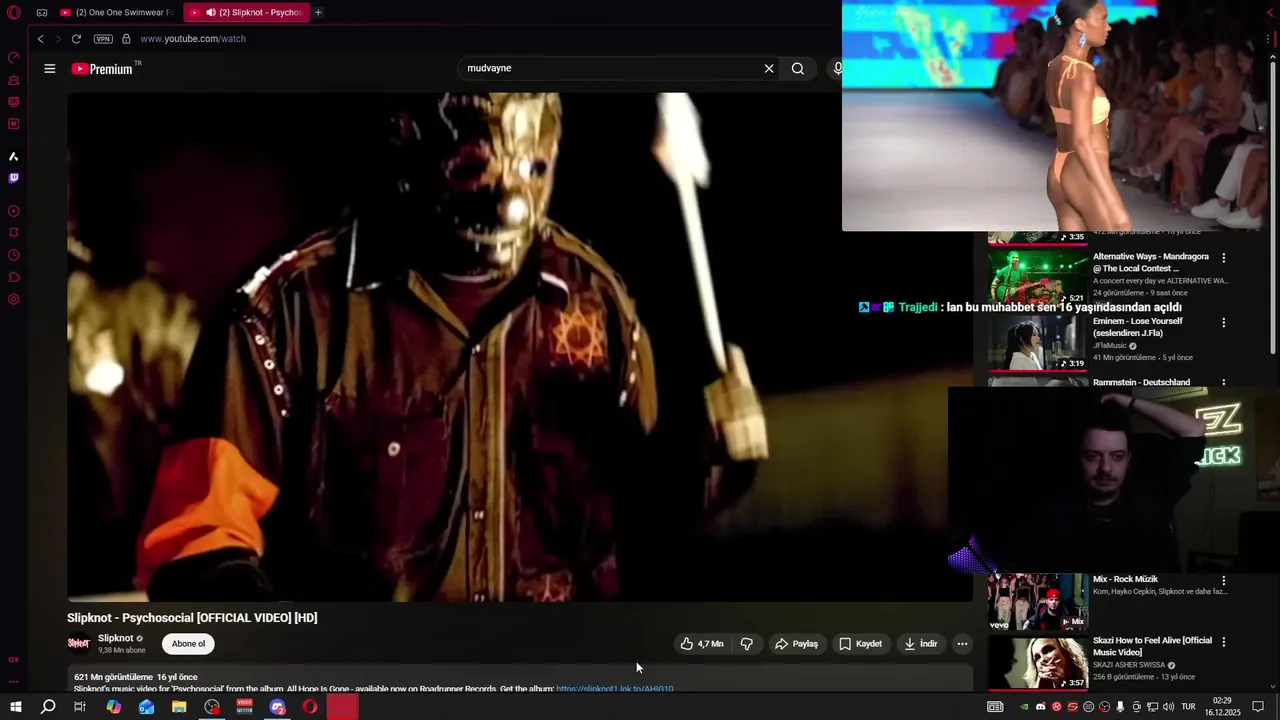Go back with the browser back arrow
The image size is (1280, 720).
point(40,39)
